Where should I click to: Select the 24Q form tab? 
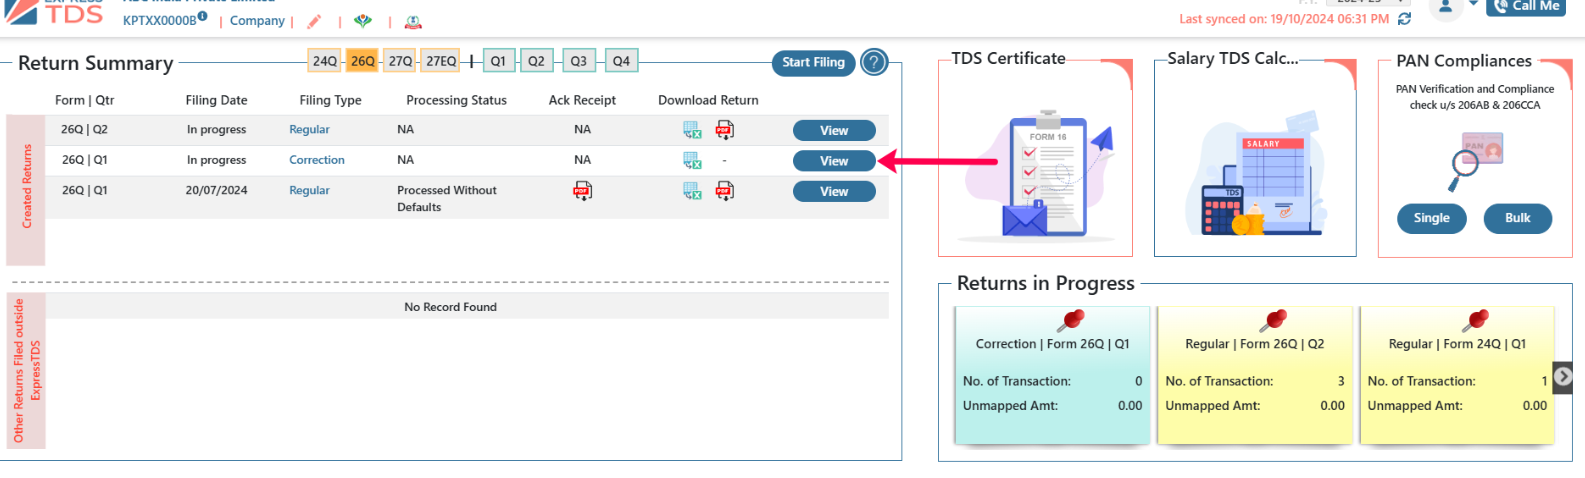[325, 61]
